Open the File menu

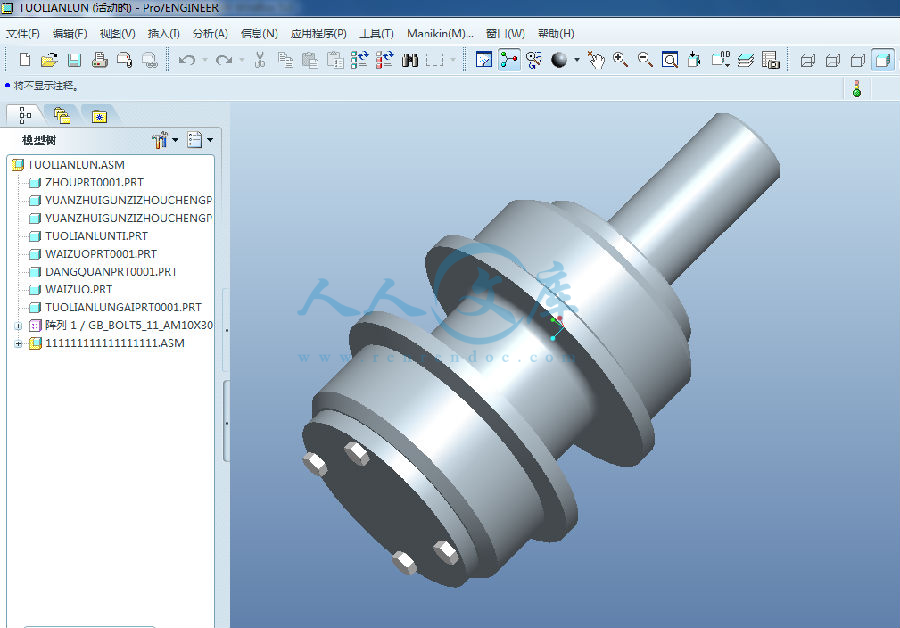[22, 33]
